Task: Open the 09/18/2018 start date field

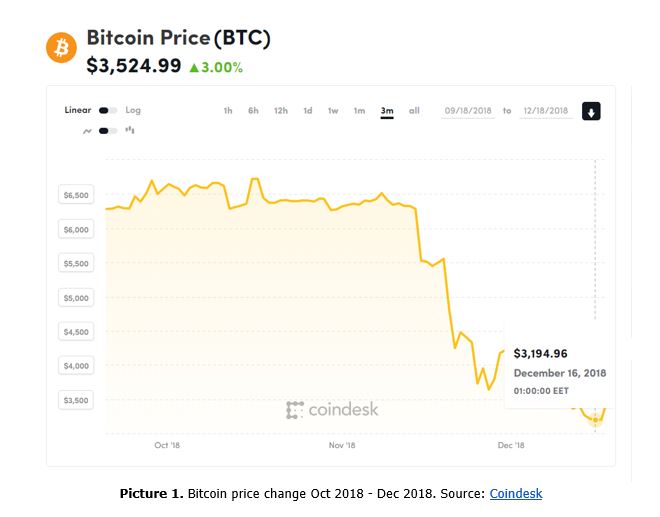Action: tap(468, 111)
